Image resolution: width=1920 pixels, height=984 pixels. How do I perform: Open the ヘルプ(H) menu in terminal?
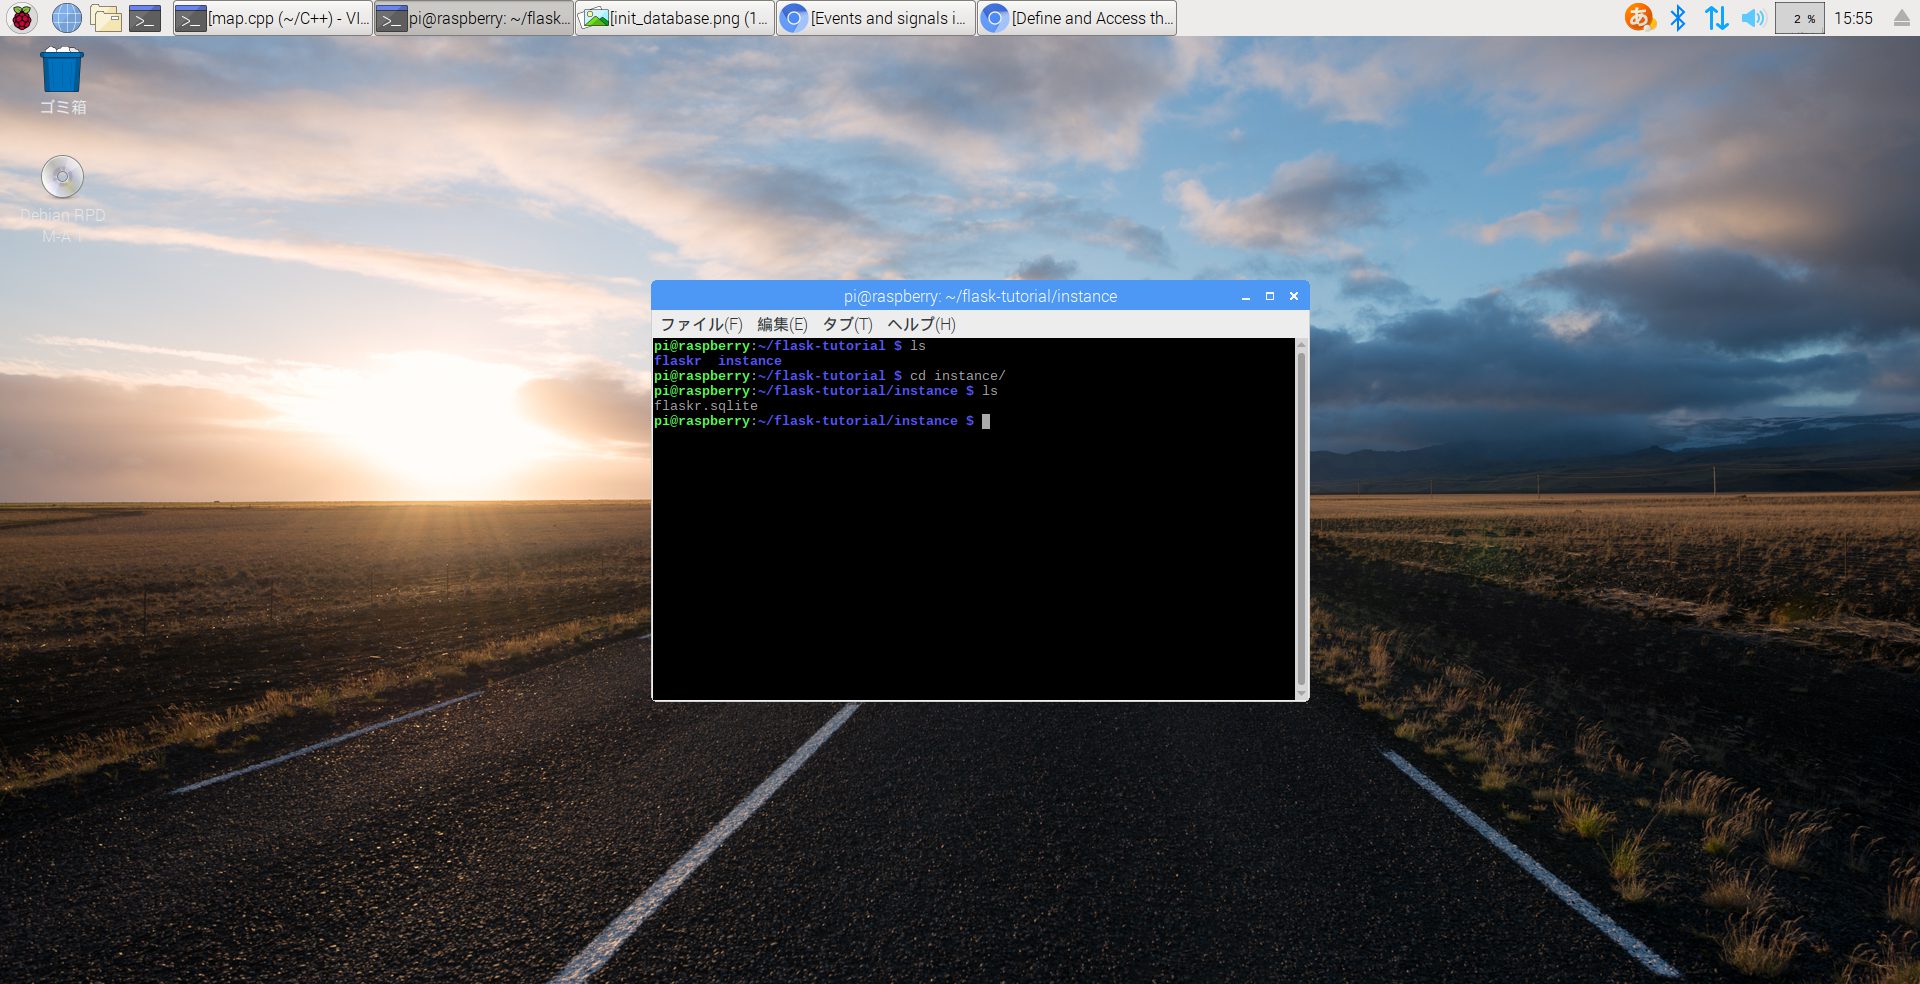[921, 324]
